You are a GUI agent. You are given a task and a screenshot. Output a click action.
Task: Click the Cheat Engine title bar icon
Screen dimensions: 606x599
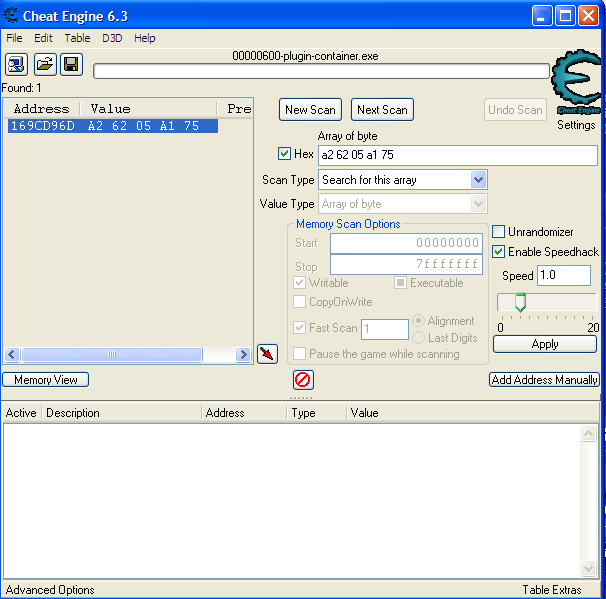click(x=10, y=15)
